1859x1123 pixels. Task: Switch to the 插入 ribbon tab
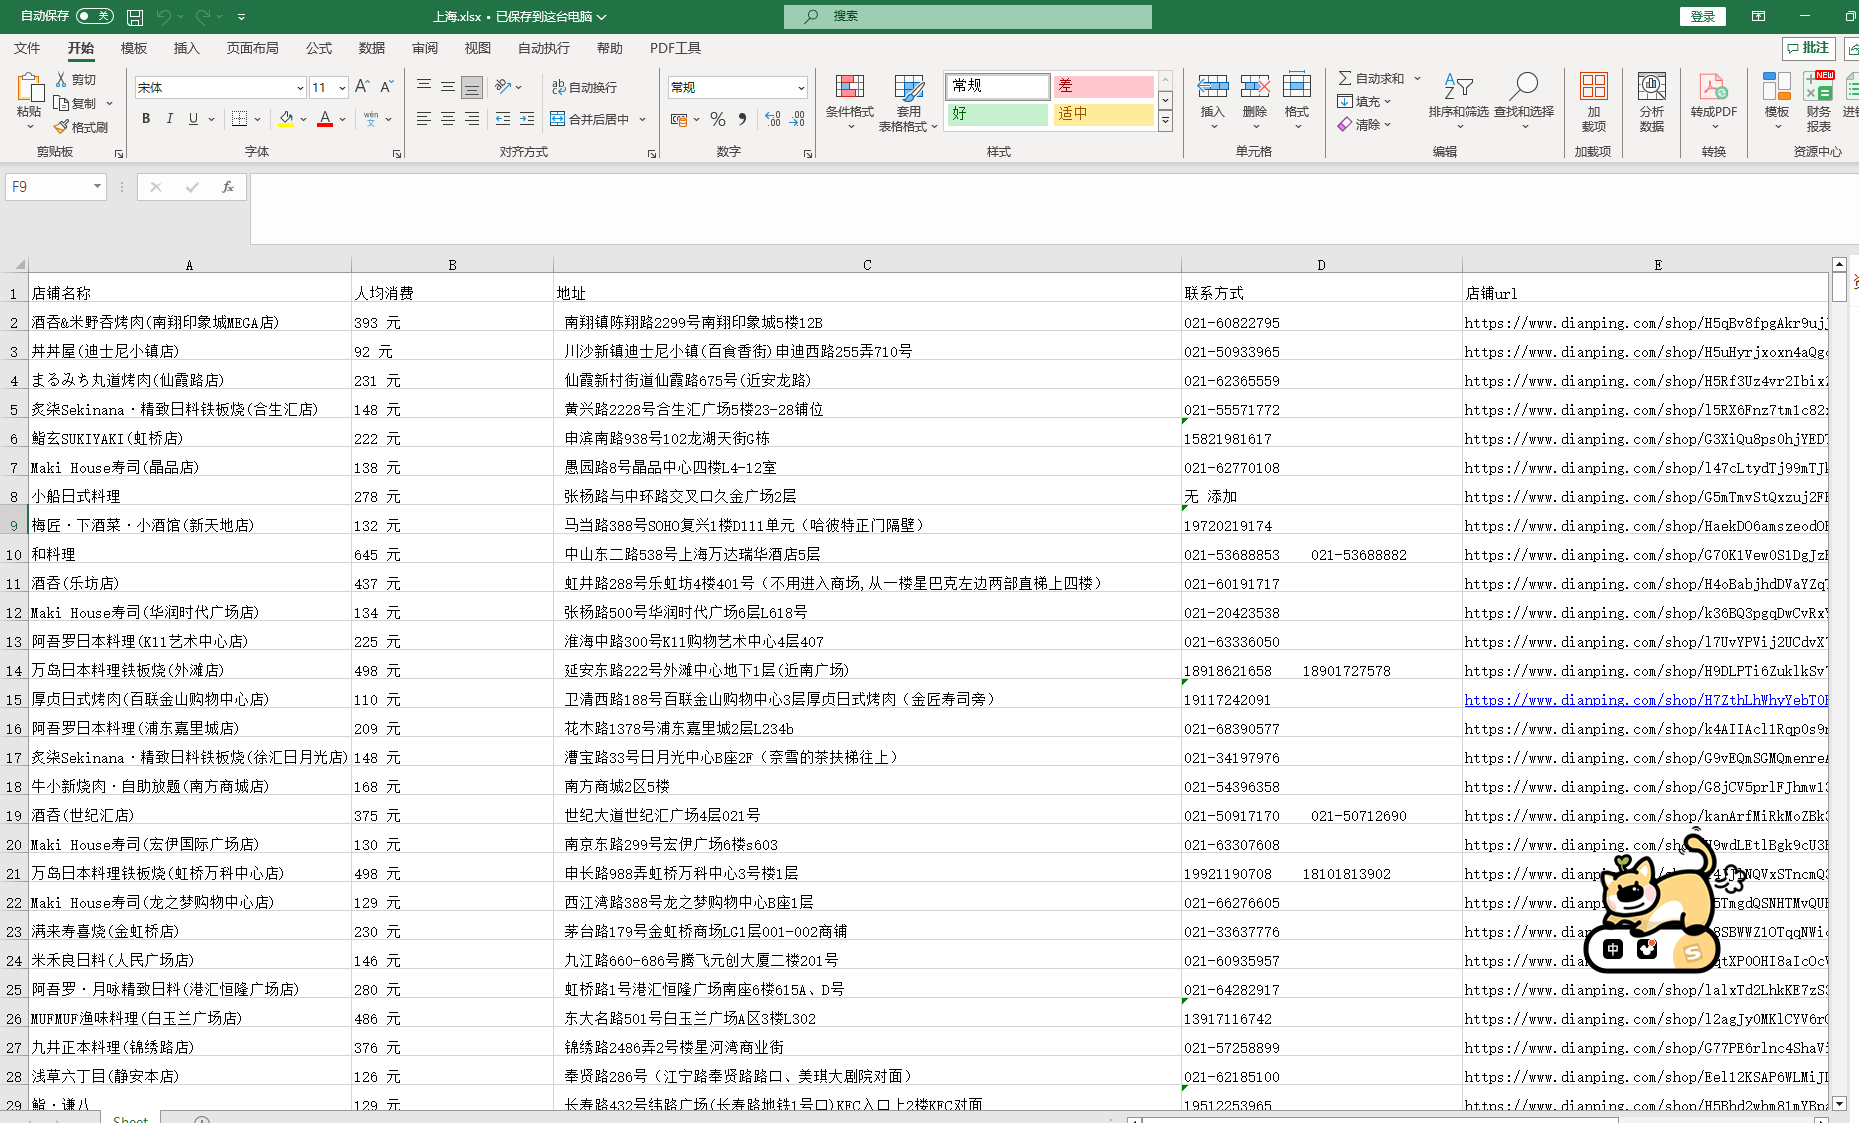[186, 48]
